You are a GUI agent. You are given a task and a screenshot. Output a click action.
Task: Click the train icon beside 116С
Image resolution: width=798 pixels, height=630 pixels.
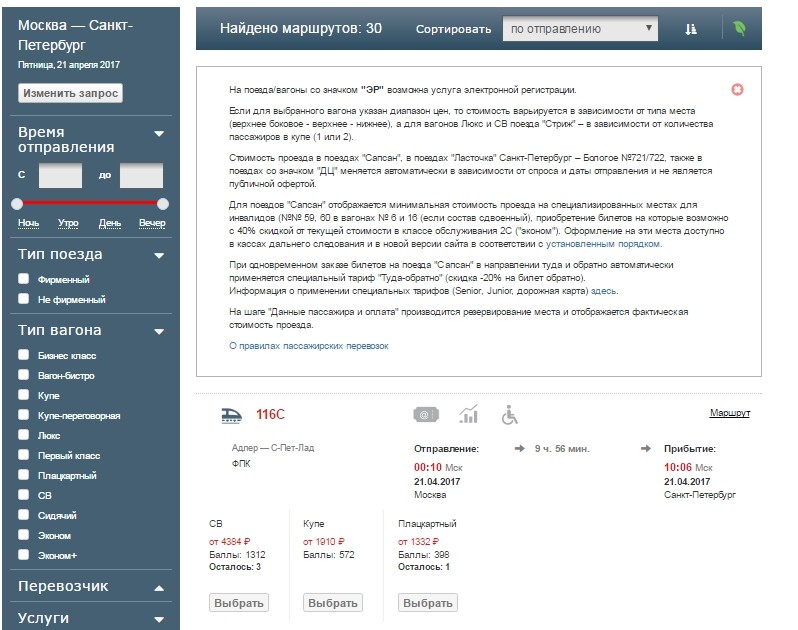click(231, 414)
